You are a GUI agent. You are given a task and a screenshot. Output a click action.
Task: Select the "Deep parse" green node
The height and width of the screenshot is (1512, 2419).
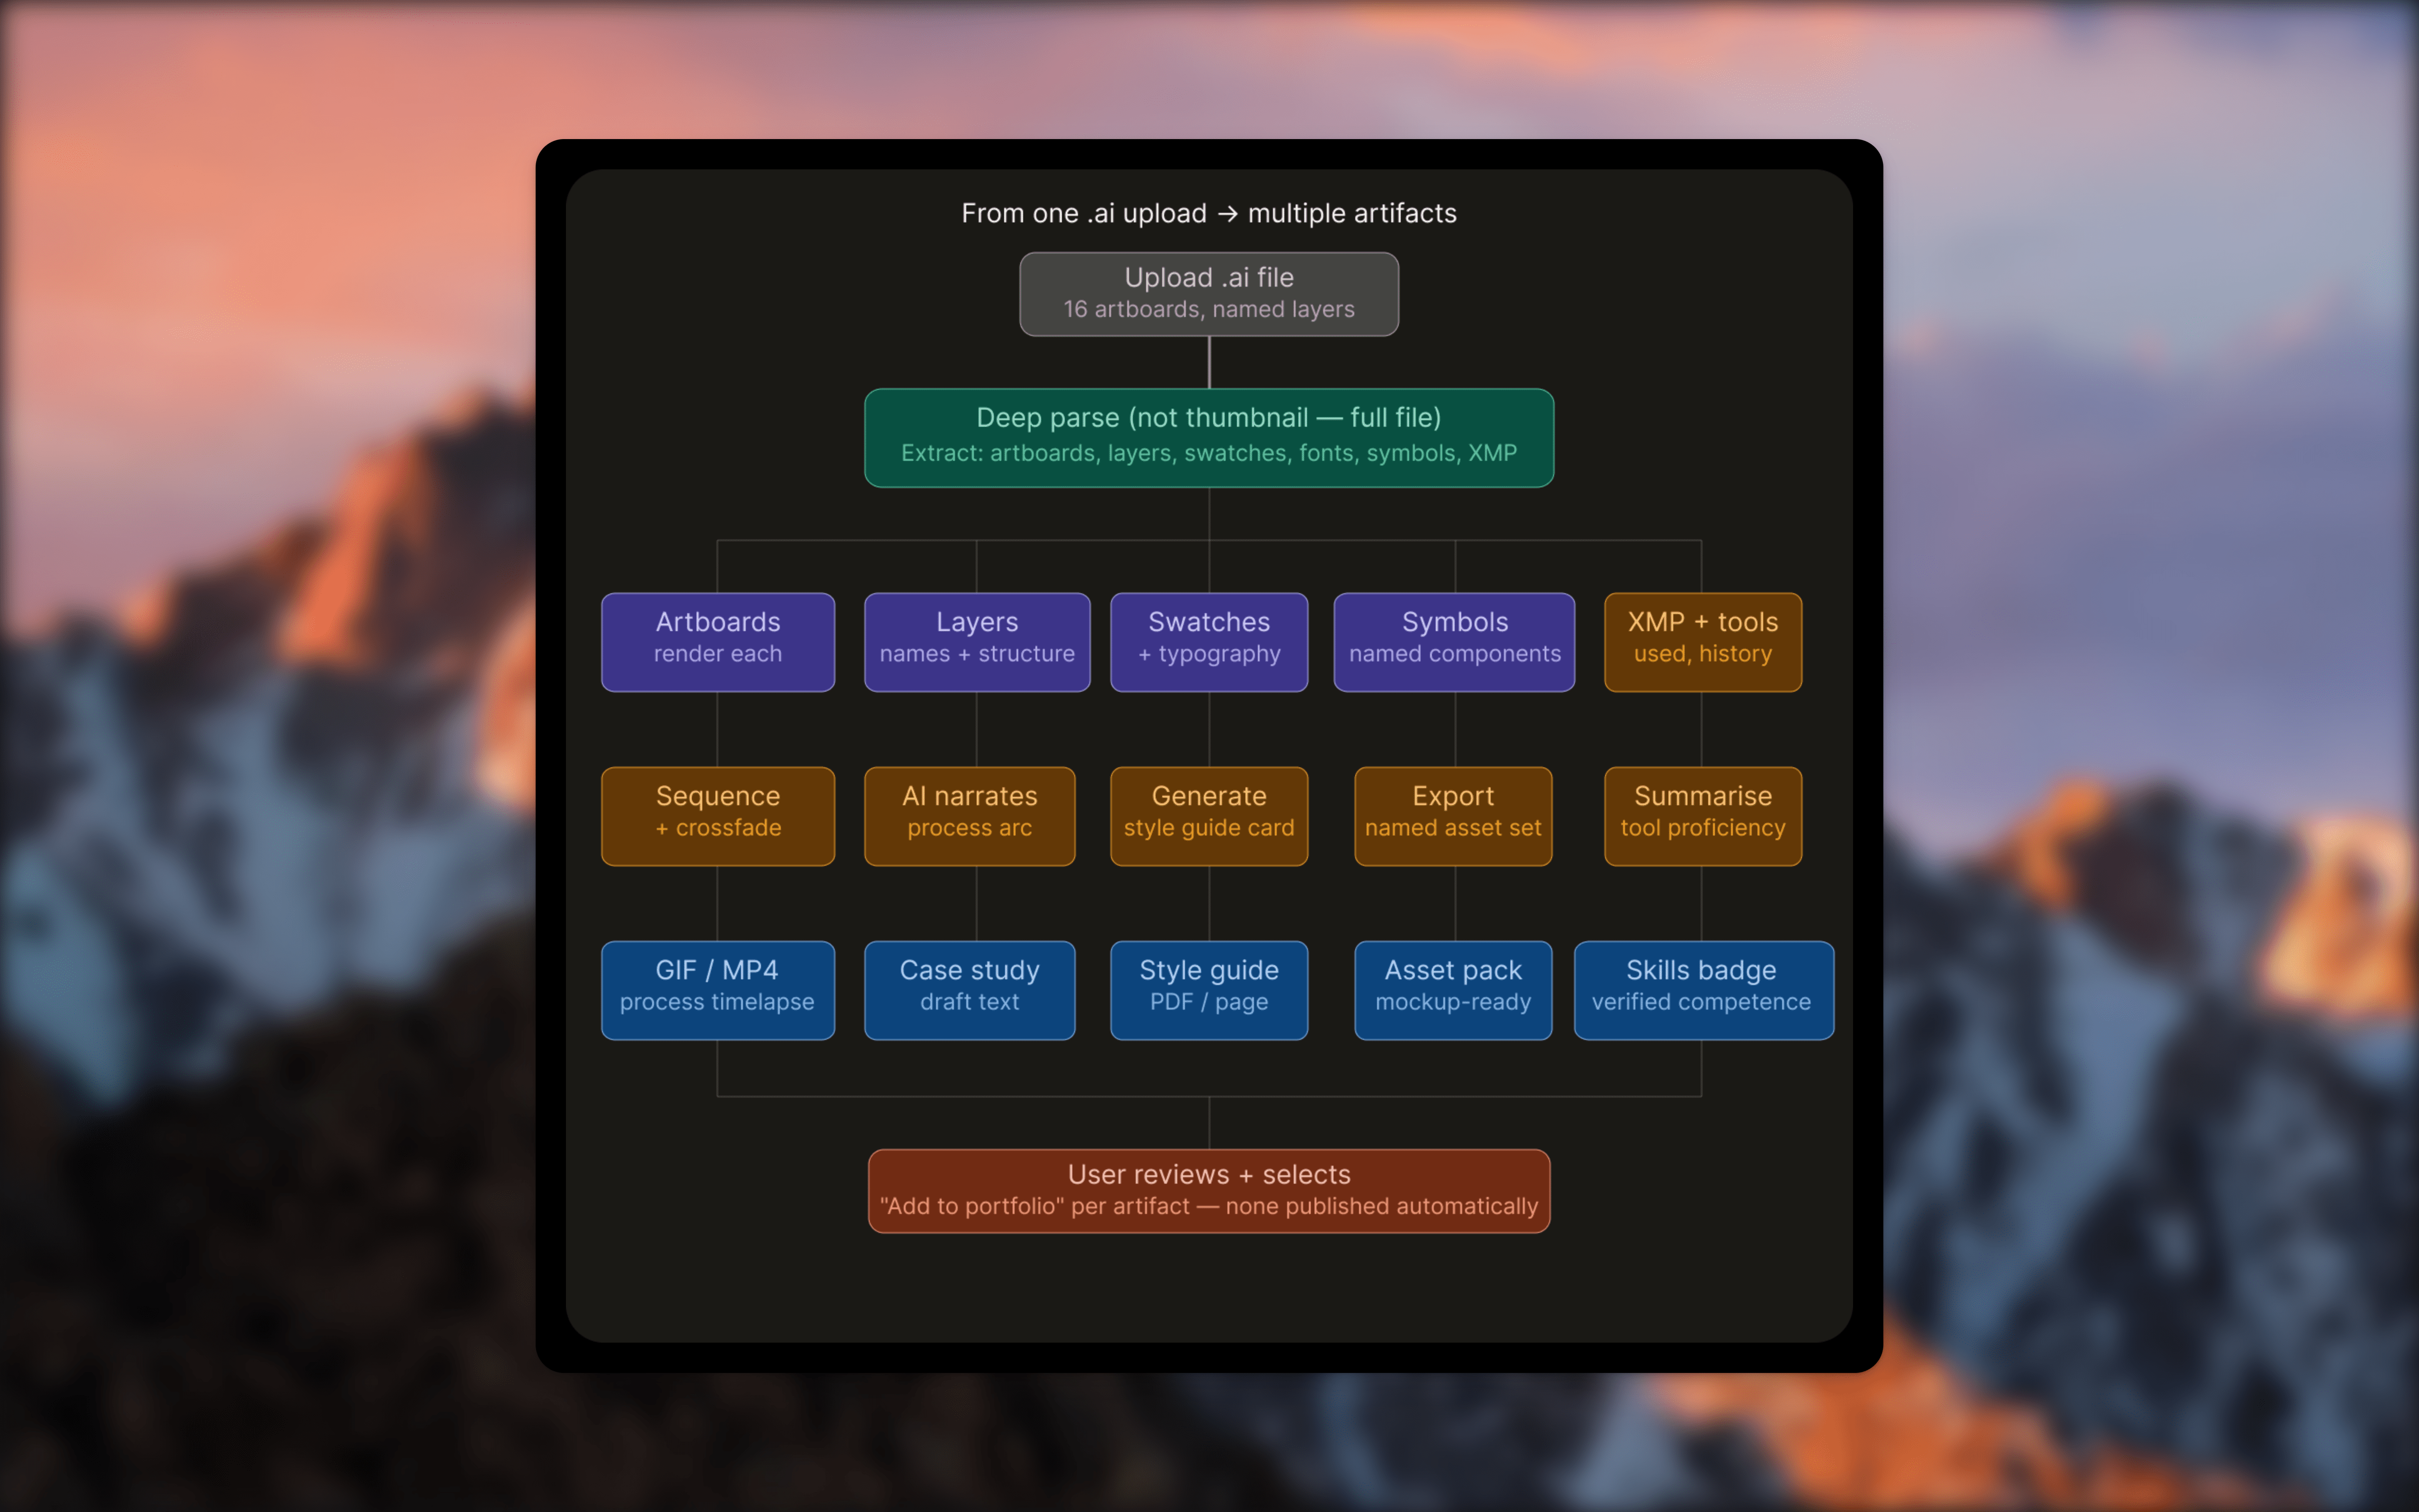point(1209,438)
